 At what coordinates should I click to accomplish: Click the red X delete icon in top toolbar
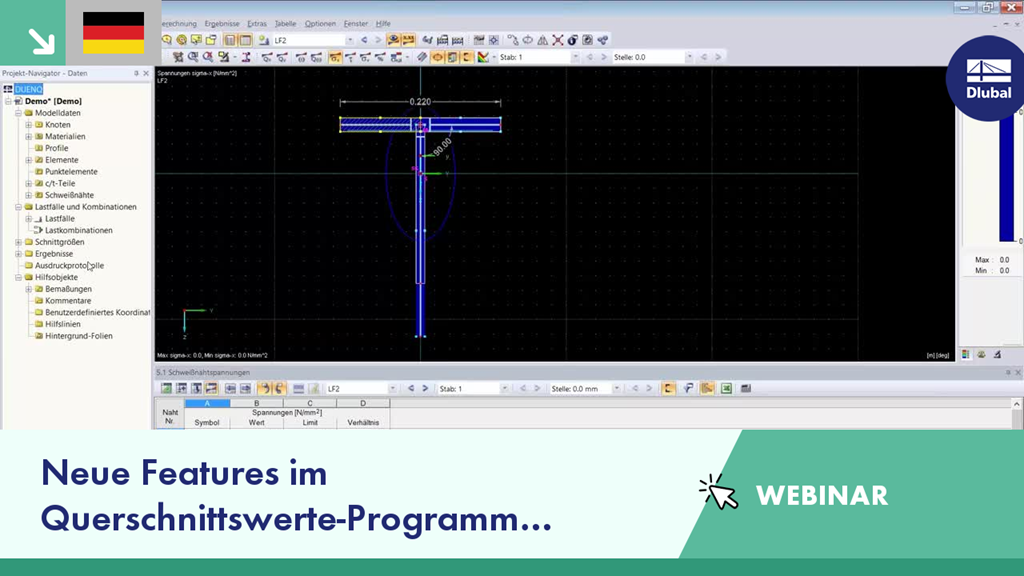(x=558, y=40)
